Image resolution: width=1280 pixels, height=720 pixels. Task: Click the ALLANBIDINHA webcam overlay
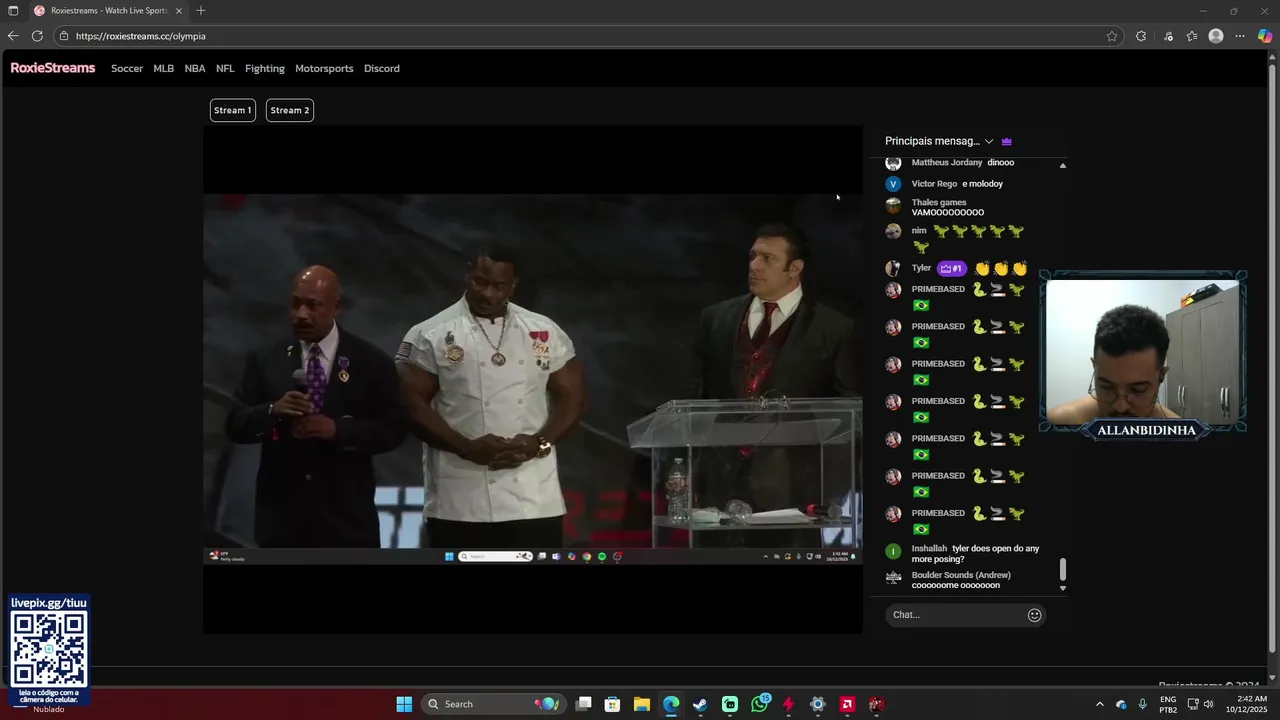point(1143,355)
